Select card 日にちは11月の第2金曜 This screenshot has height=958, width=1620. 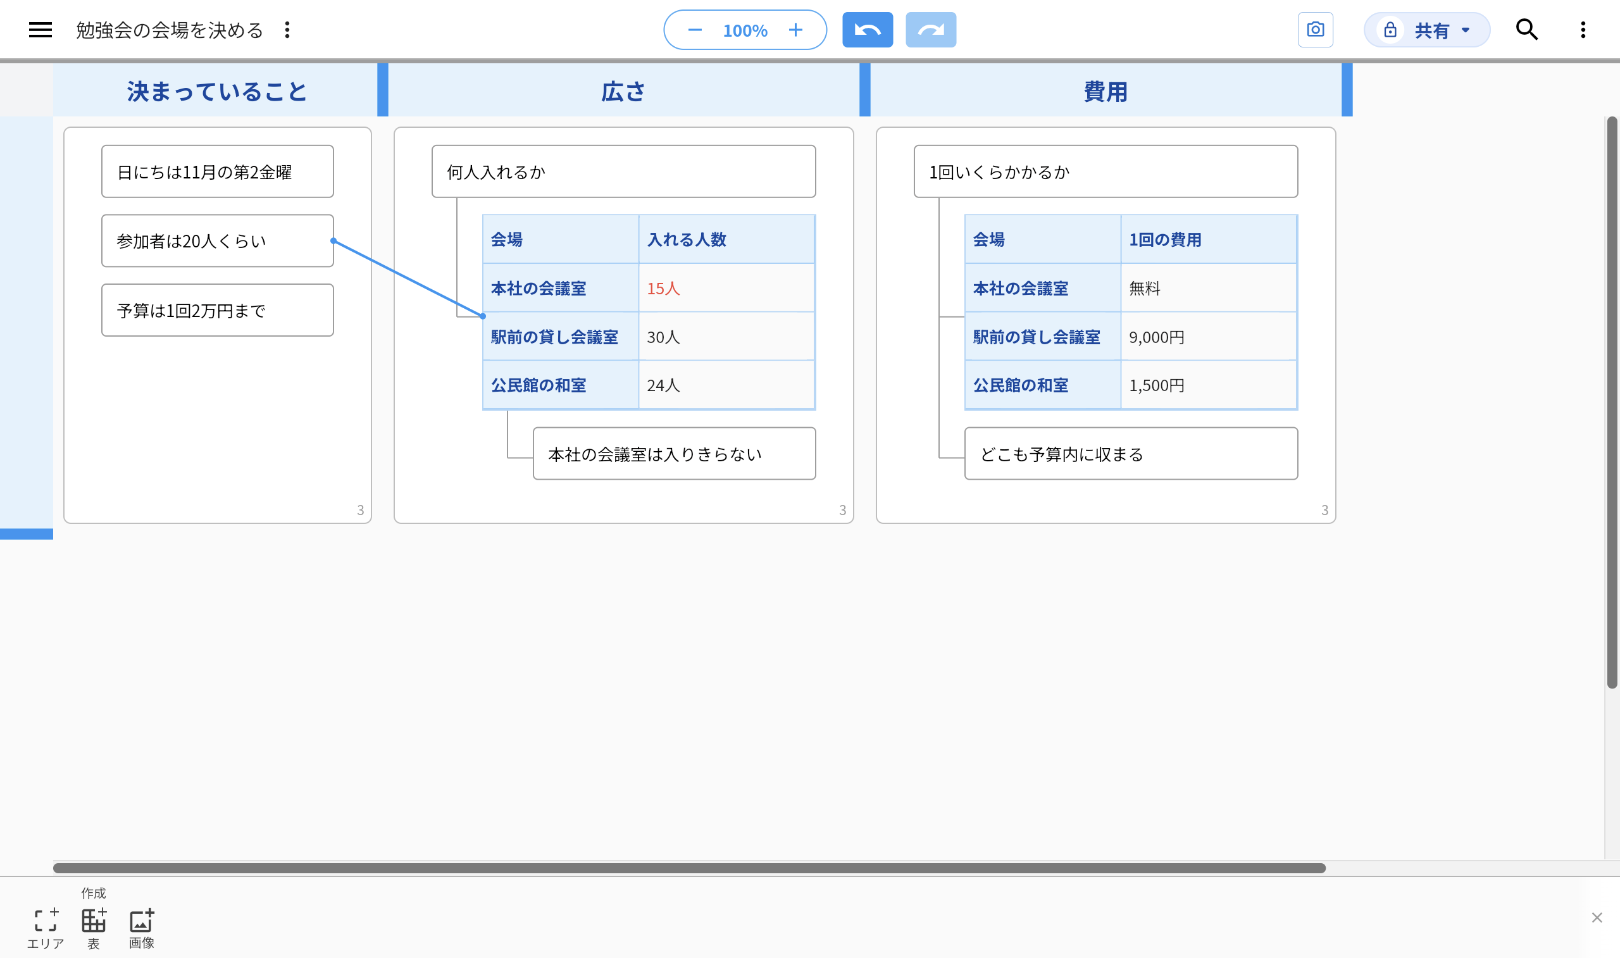[217, 172]
